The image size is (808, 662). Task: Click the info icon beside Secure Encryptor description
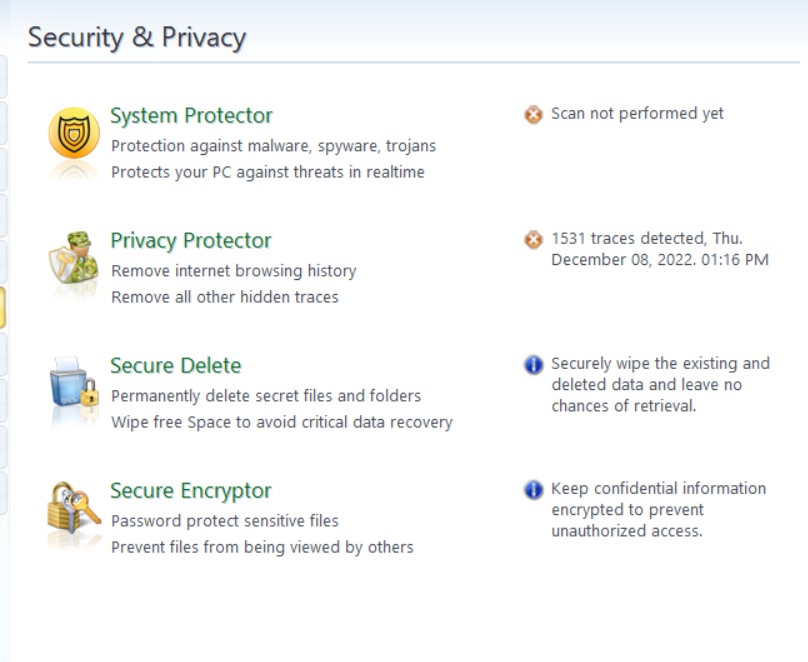pyautogui.click(x=533, y=488)
